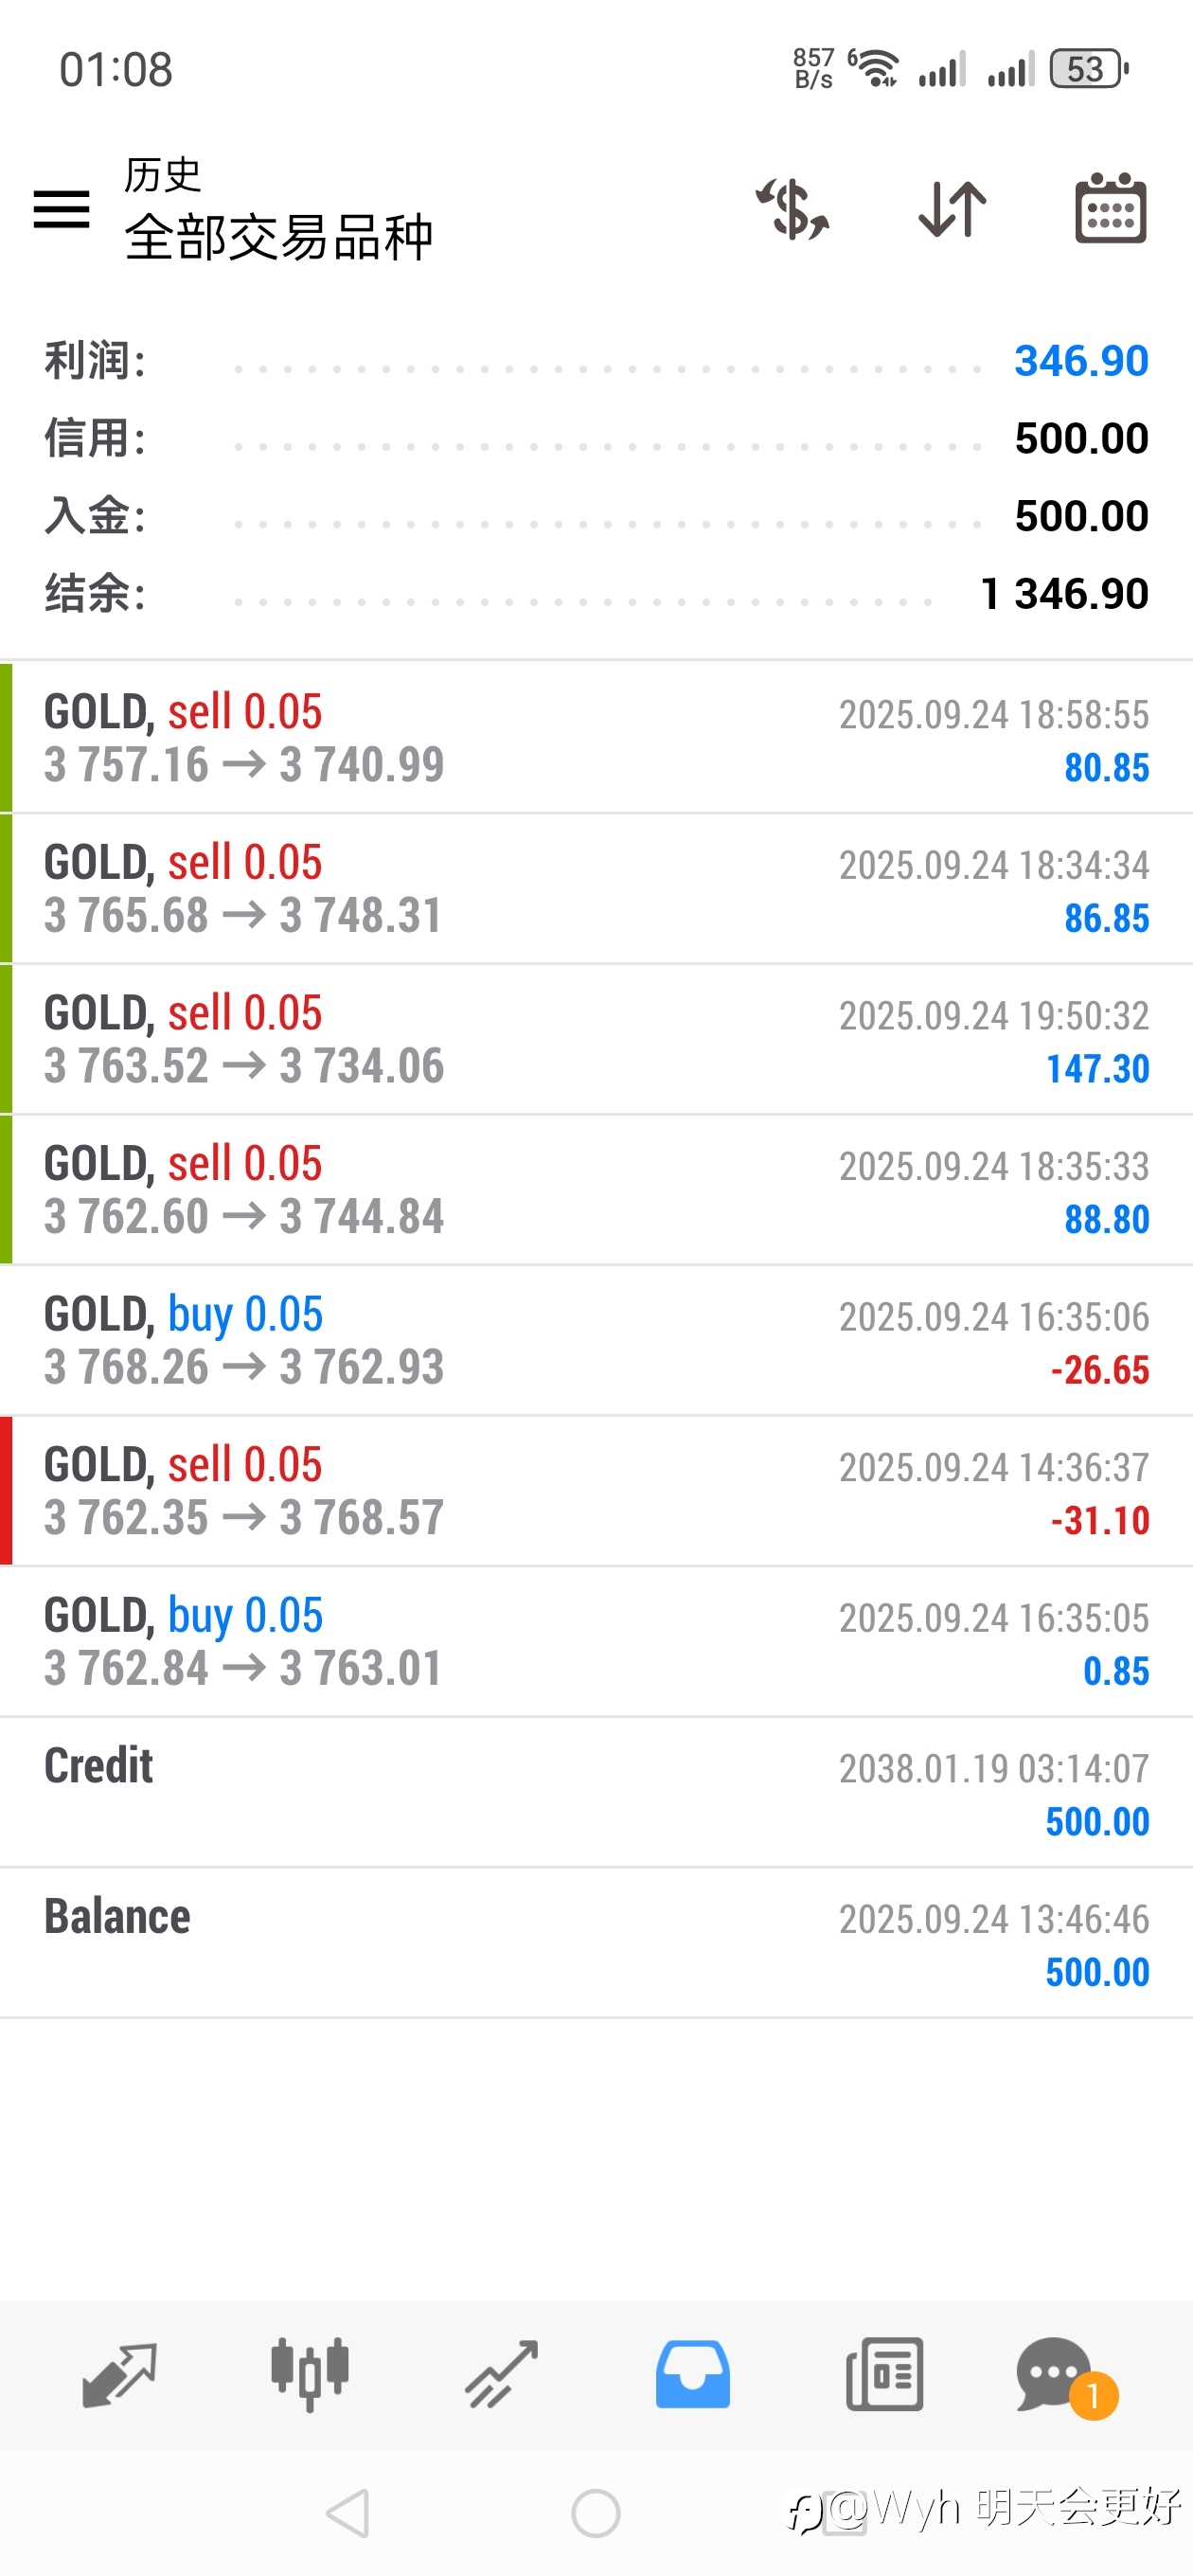Tap the GOLD sell trade with -31.10 loss
The image size is (1193, 2576).
point(596,1491)
